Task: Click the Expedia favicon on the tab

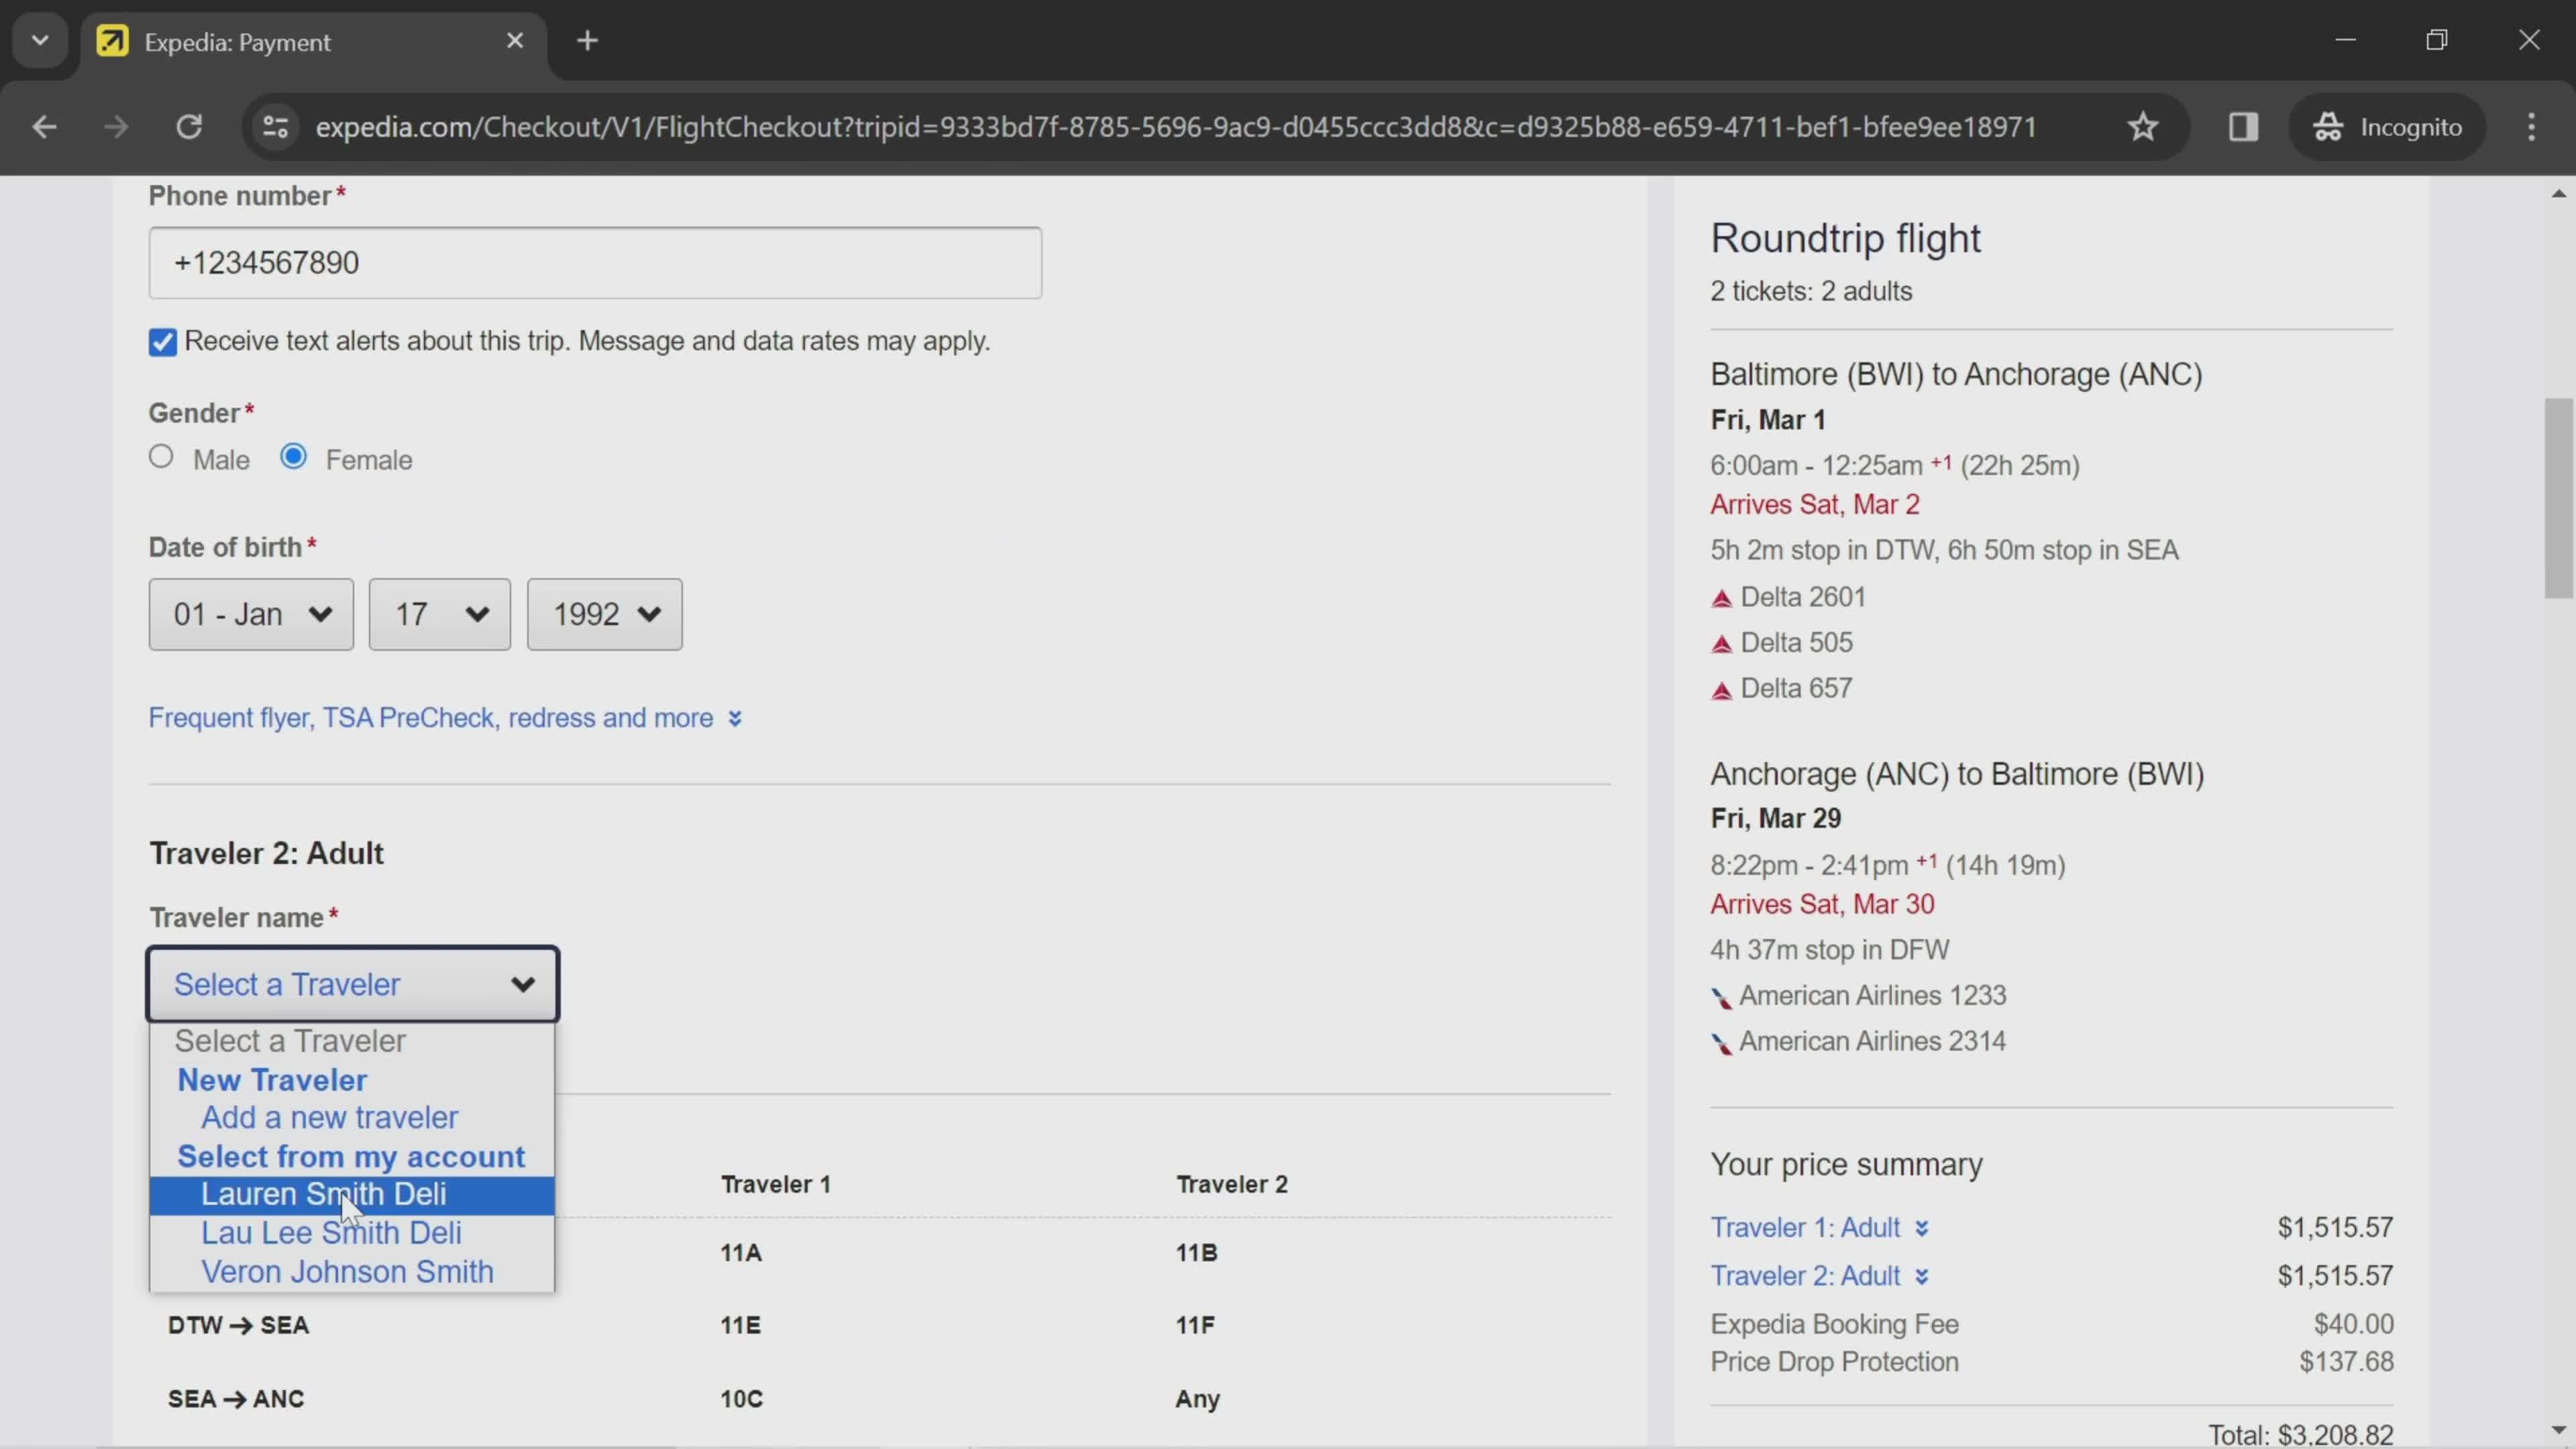Action: click(x=112, y=41)
